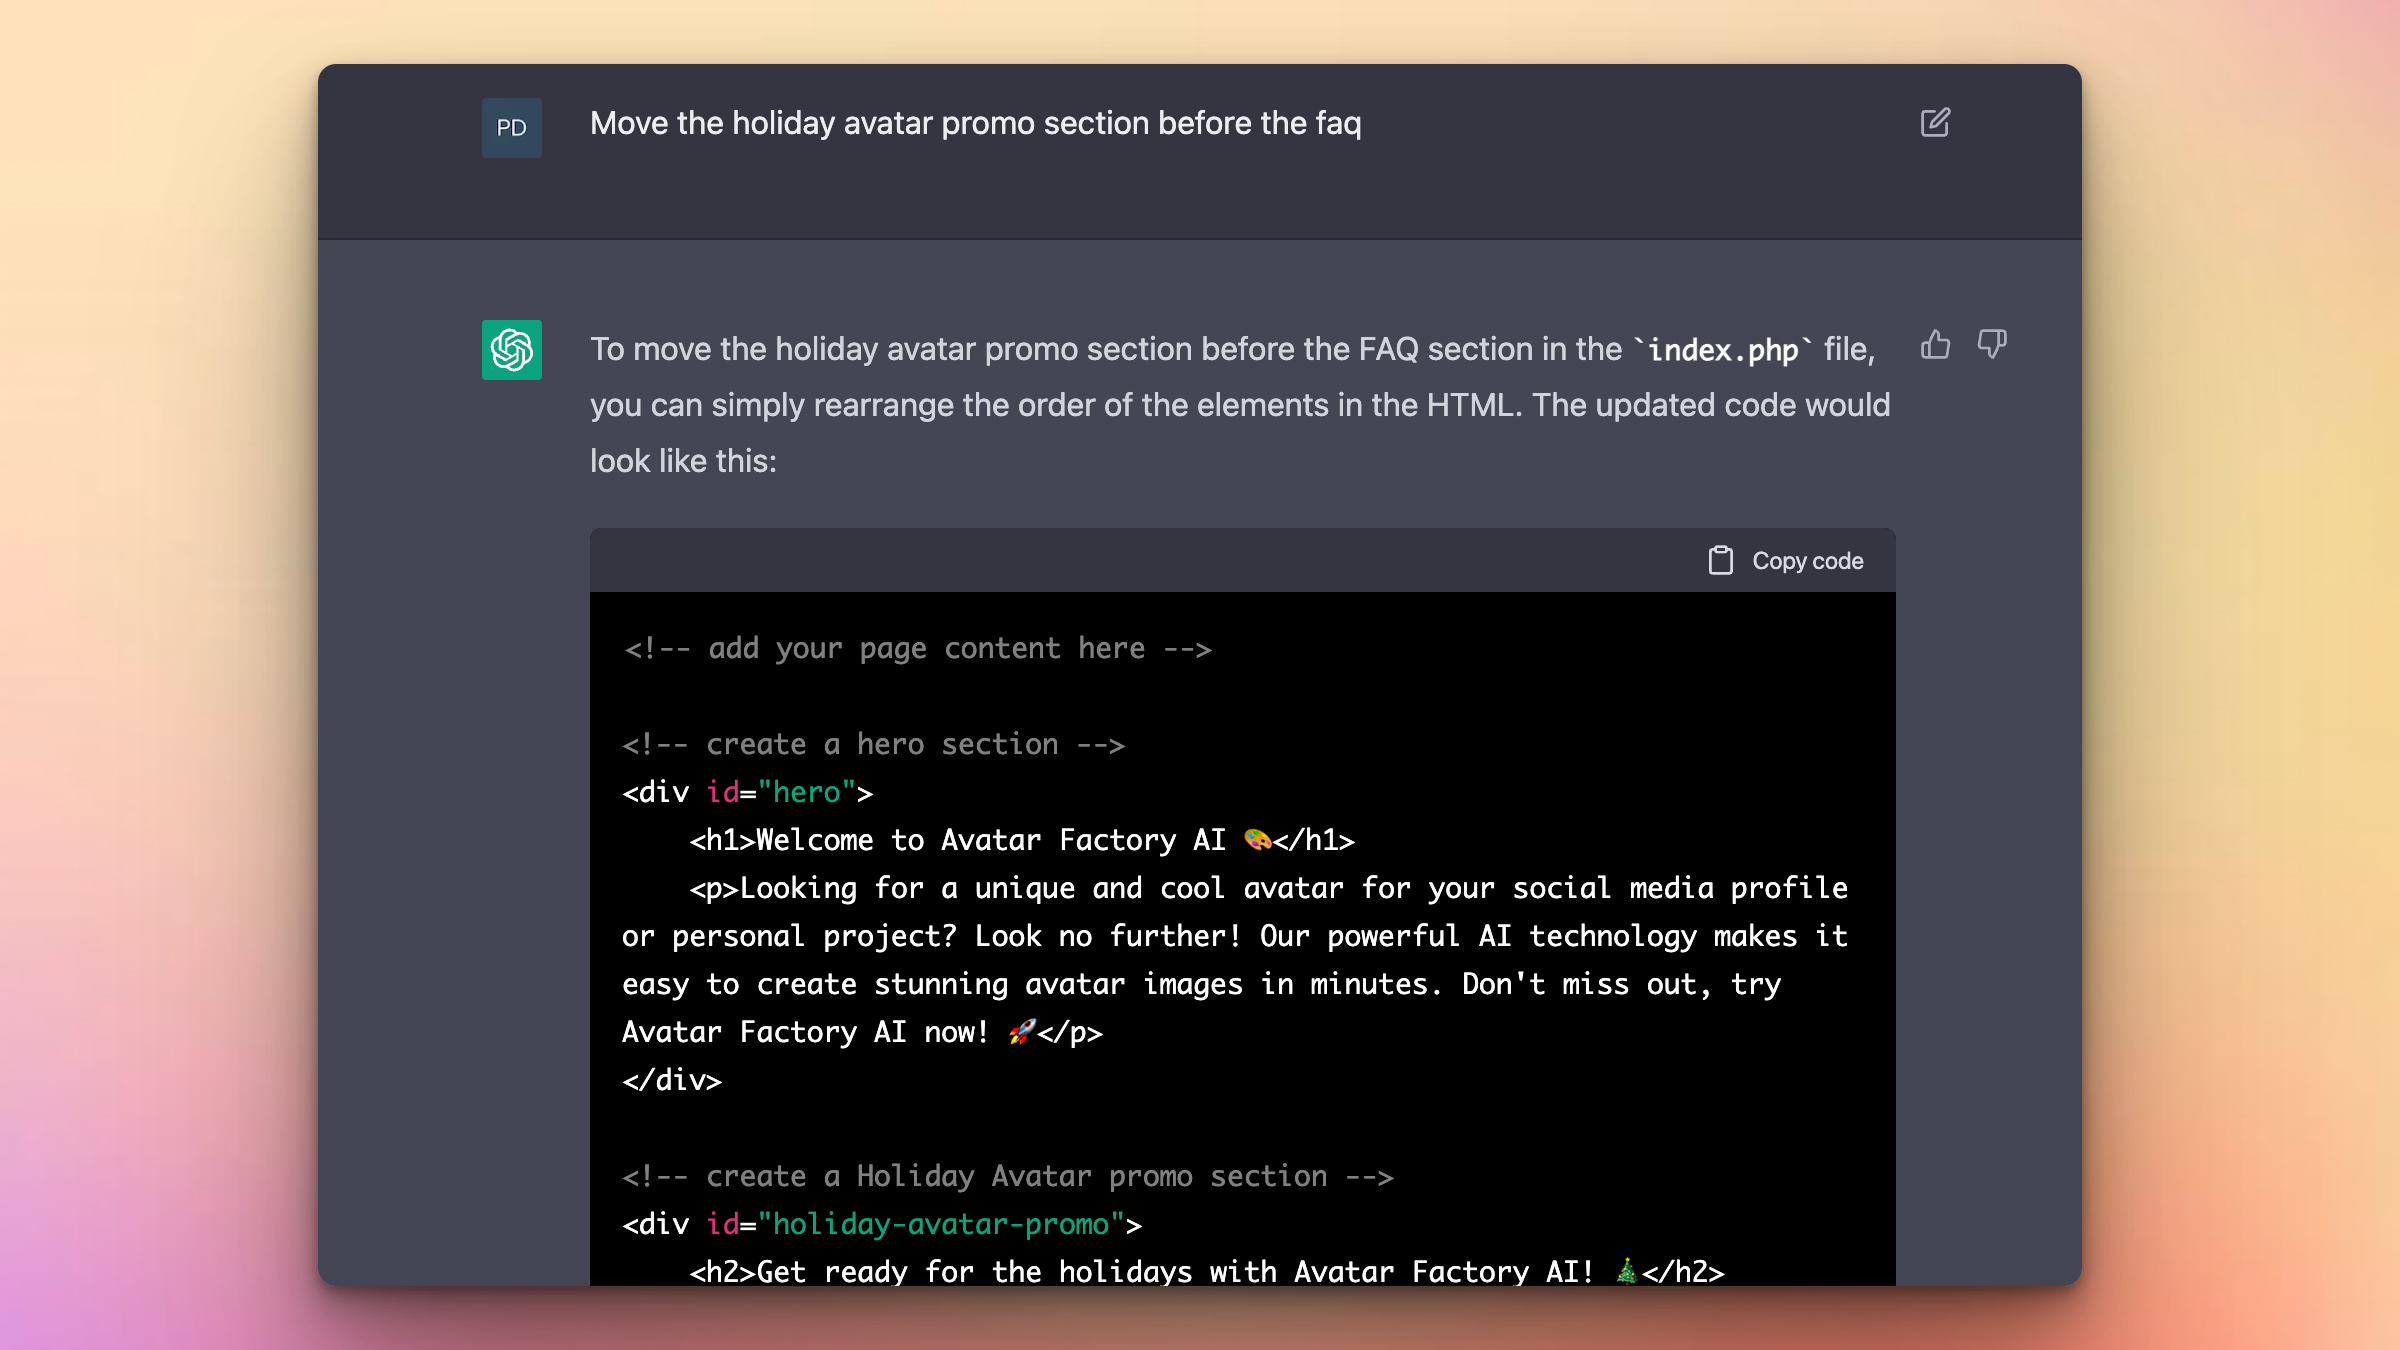
Task: Click the edit message pencil icon
Action: coord(1935,123)
